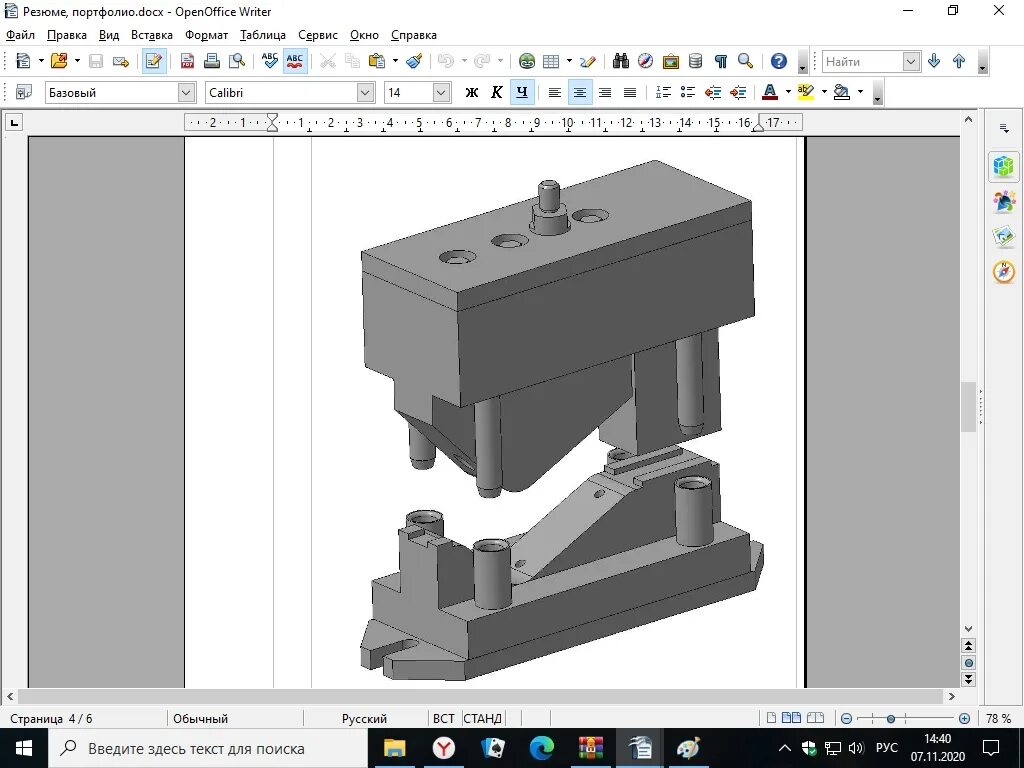Open the Правка menu
Image resolution: width=1024 pixels, height=768 pixels.
[67, 35]
